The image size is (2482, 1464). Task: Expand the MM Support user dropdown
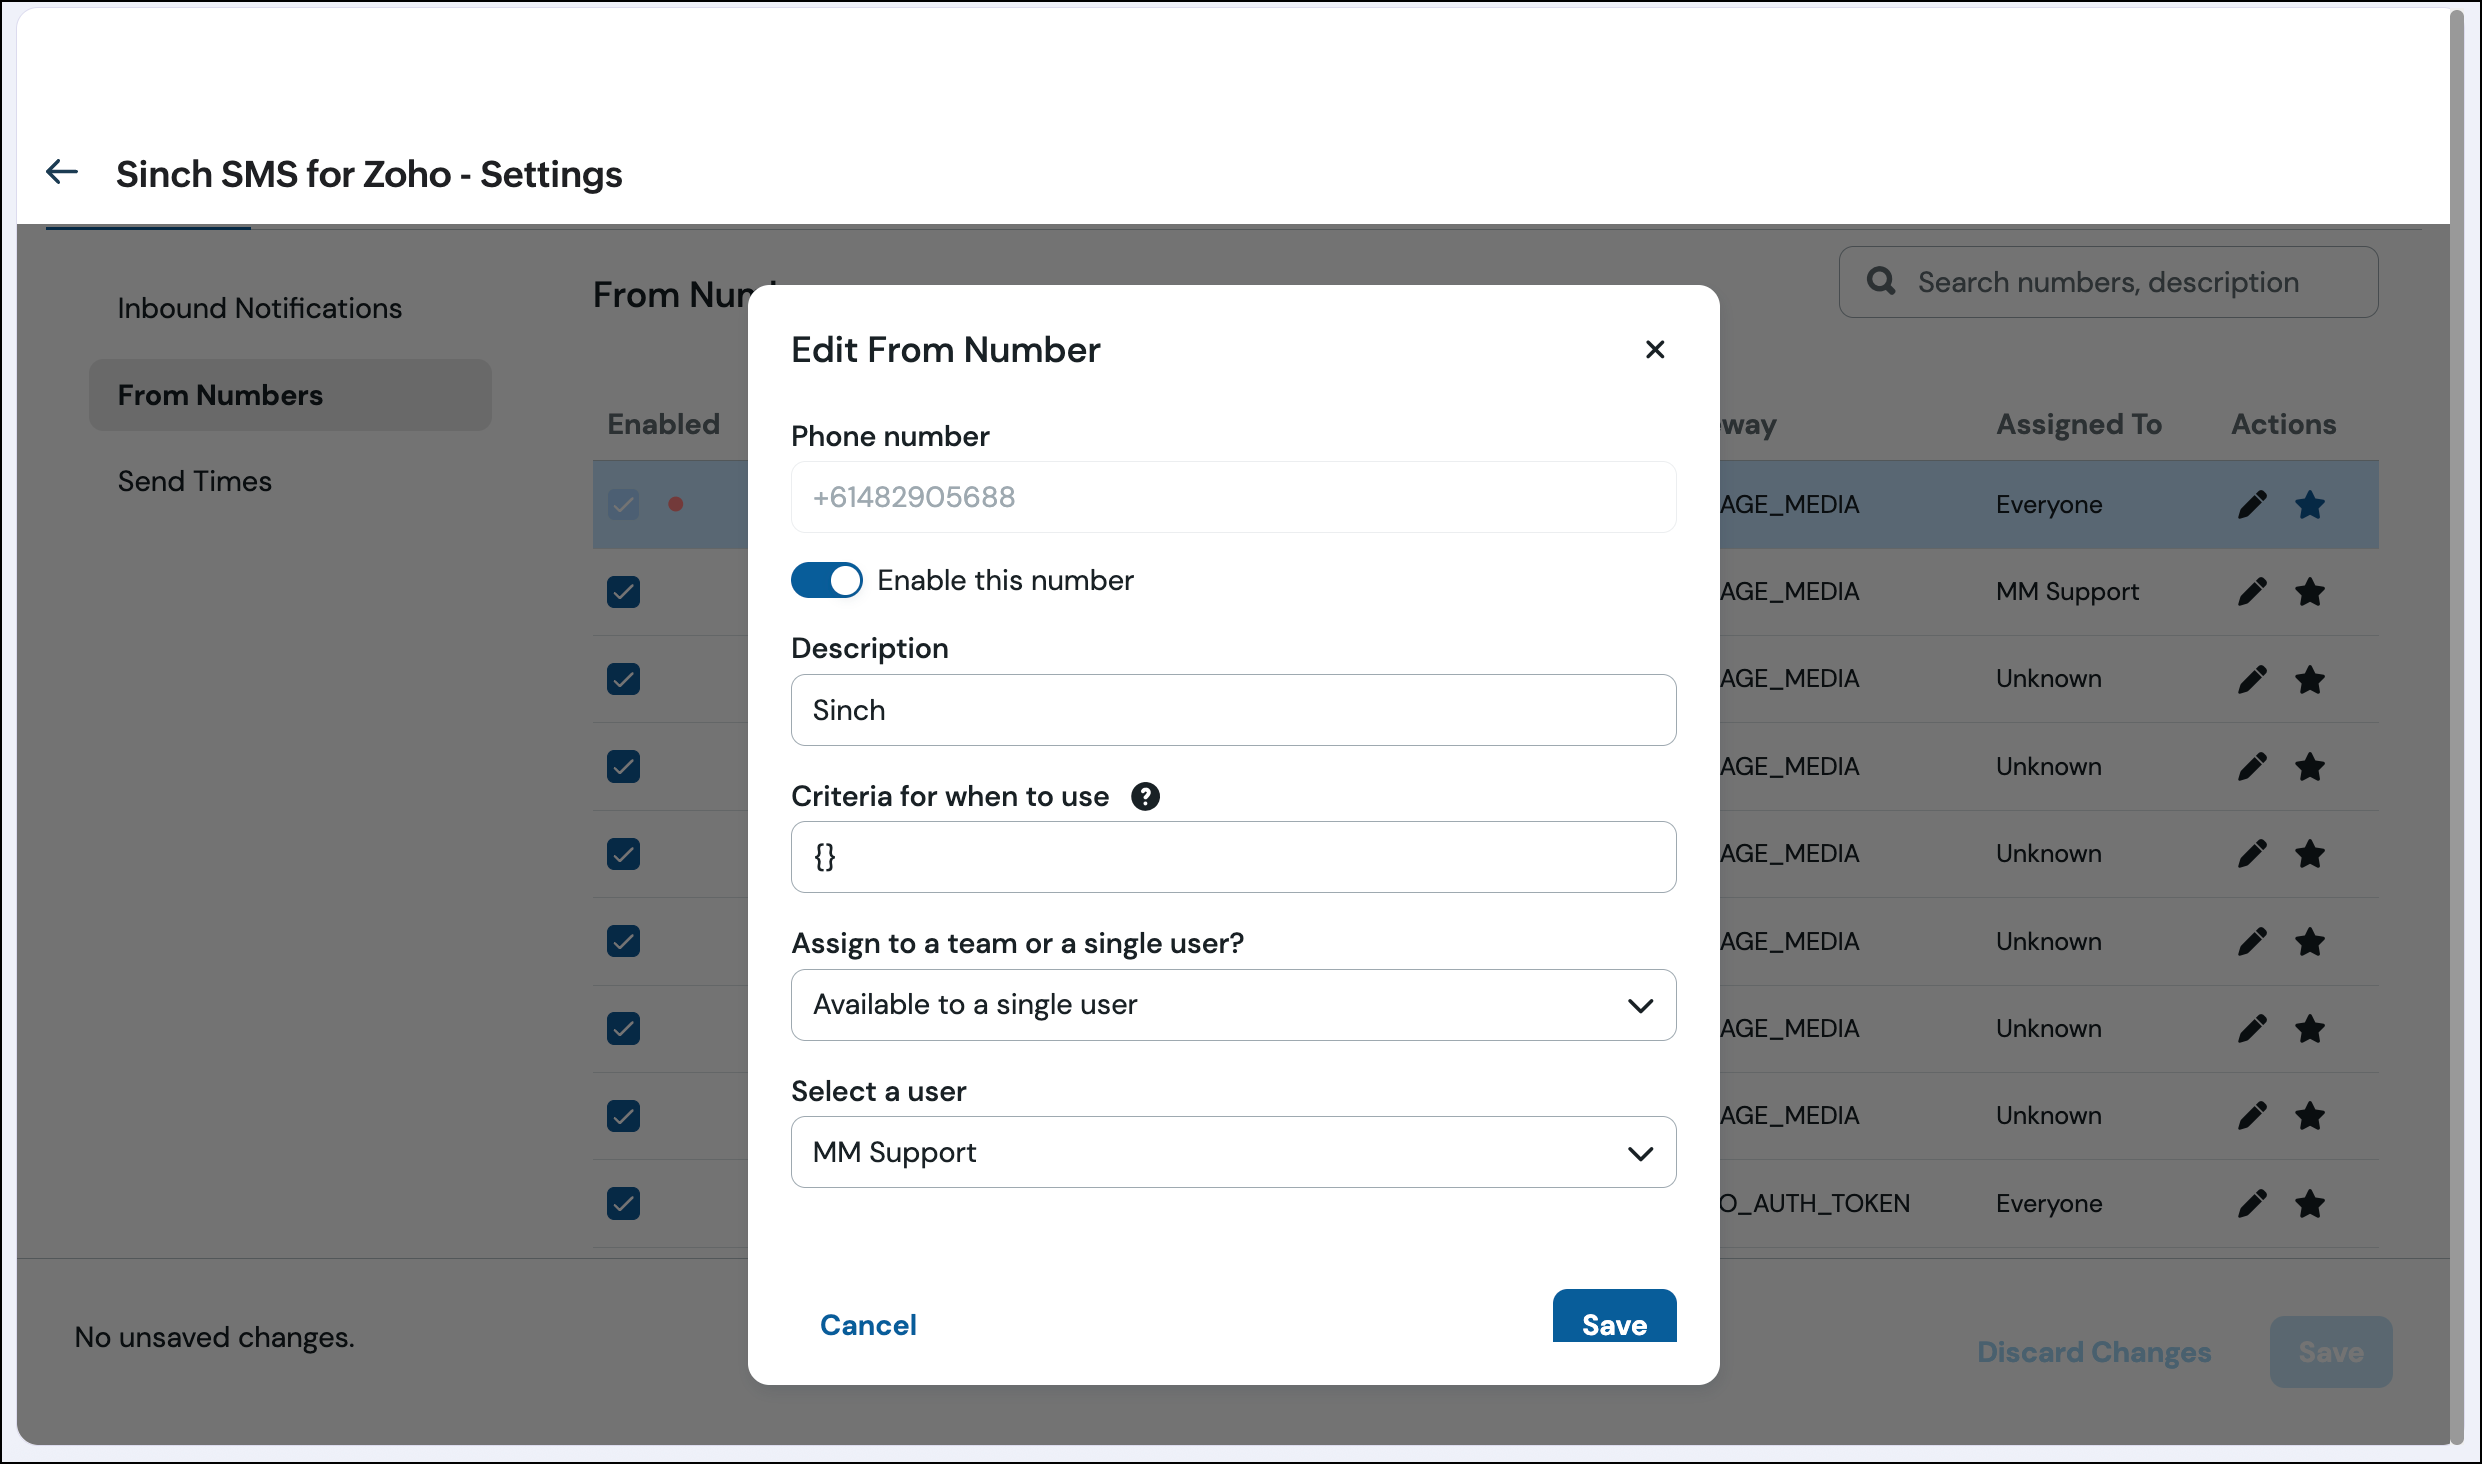pos(1233,1152)
